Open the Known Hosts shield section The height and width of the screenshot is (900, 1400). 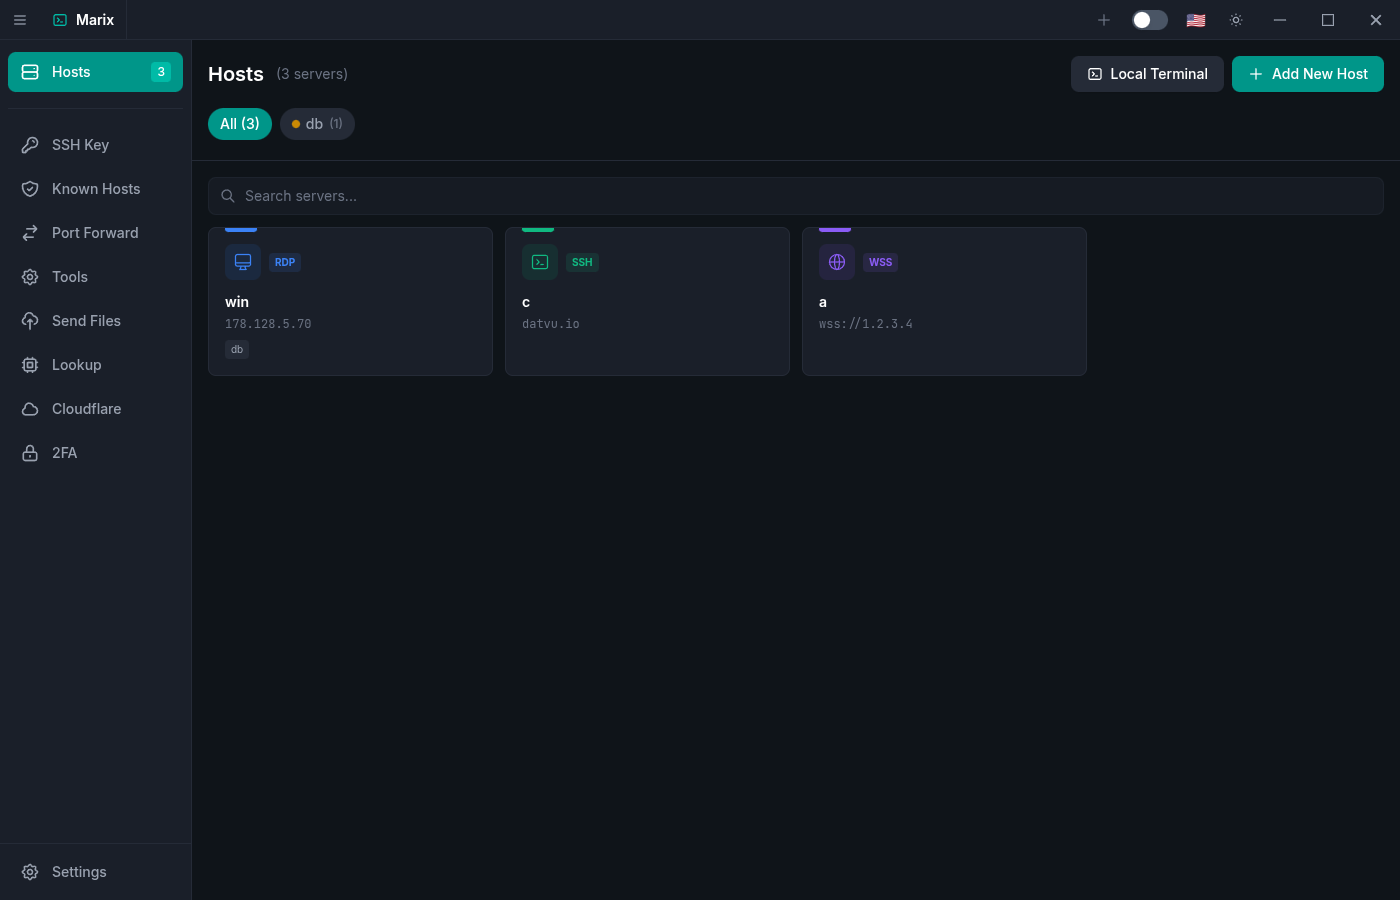[95, 188]
